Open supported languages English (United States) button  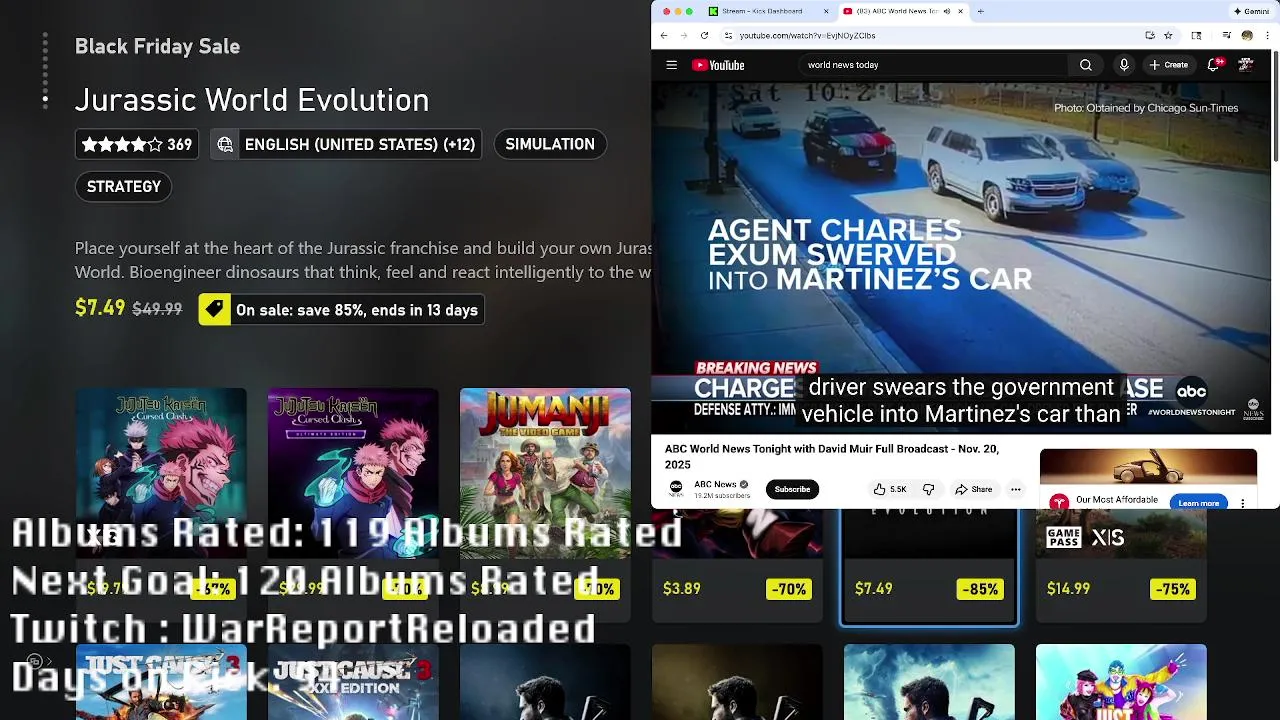pyautogui.click(x=346, y=144)
